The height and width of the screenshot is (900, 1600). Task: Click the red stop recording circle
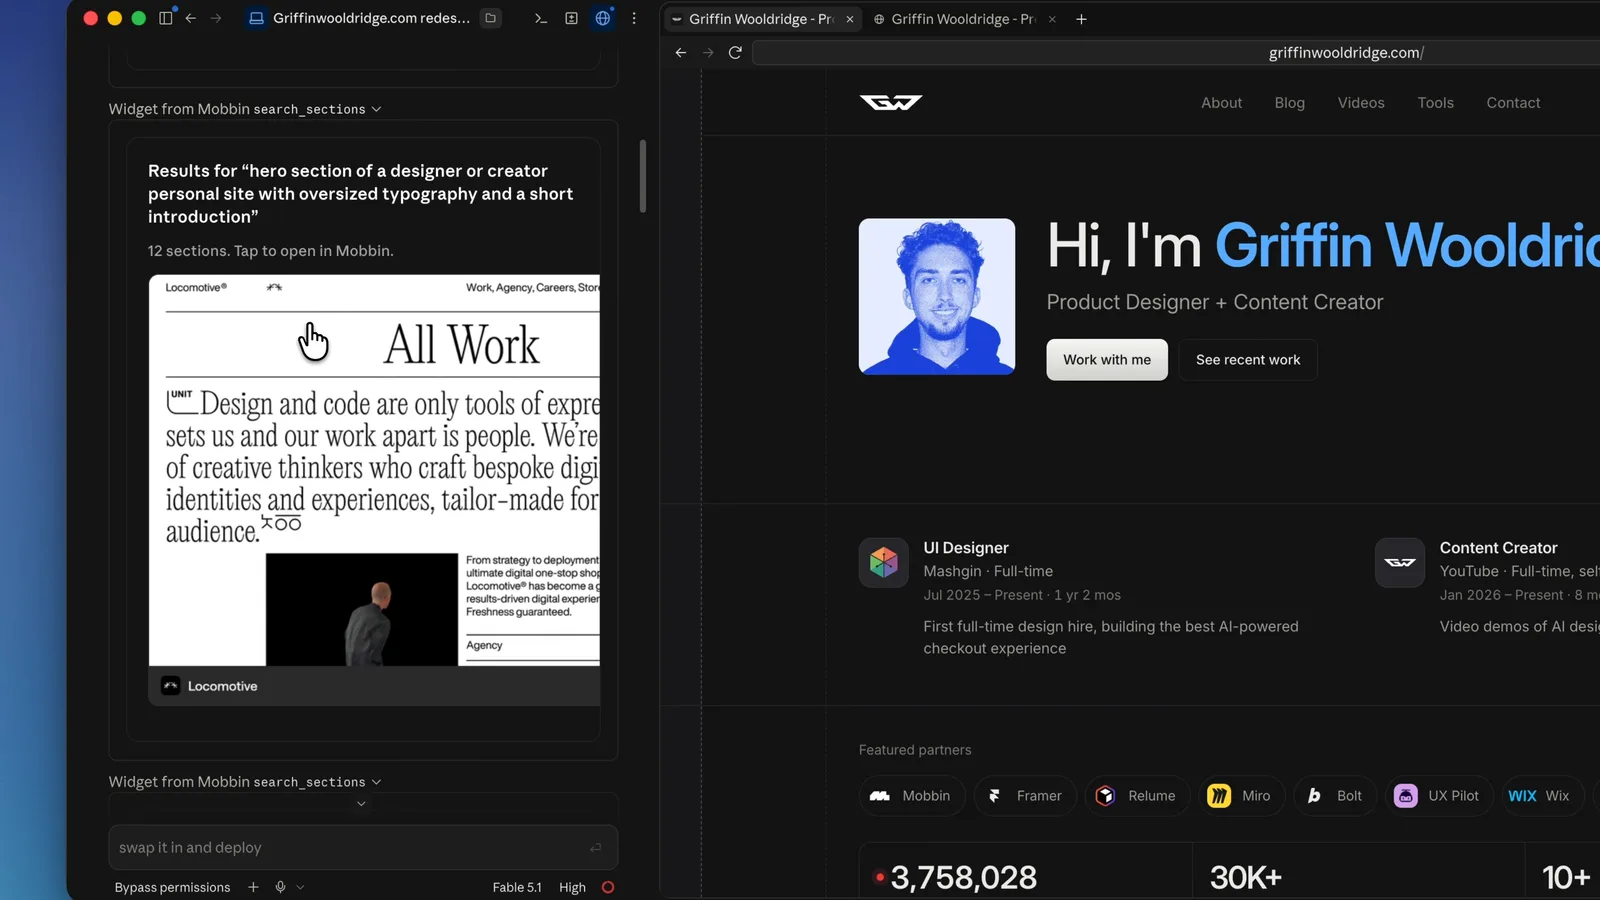click(608, 887)
